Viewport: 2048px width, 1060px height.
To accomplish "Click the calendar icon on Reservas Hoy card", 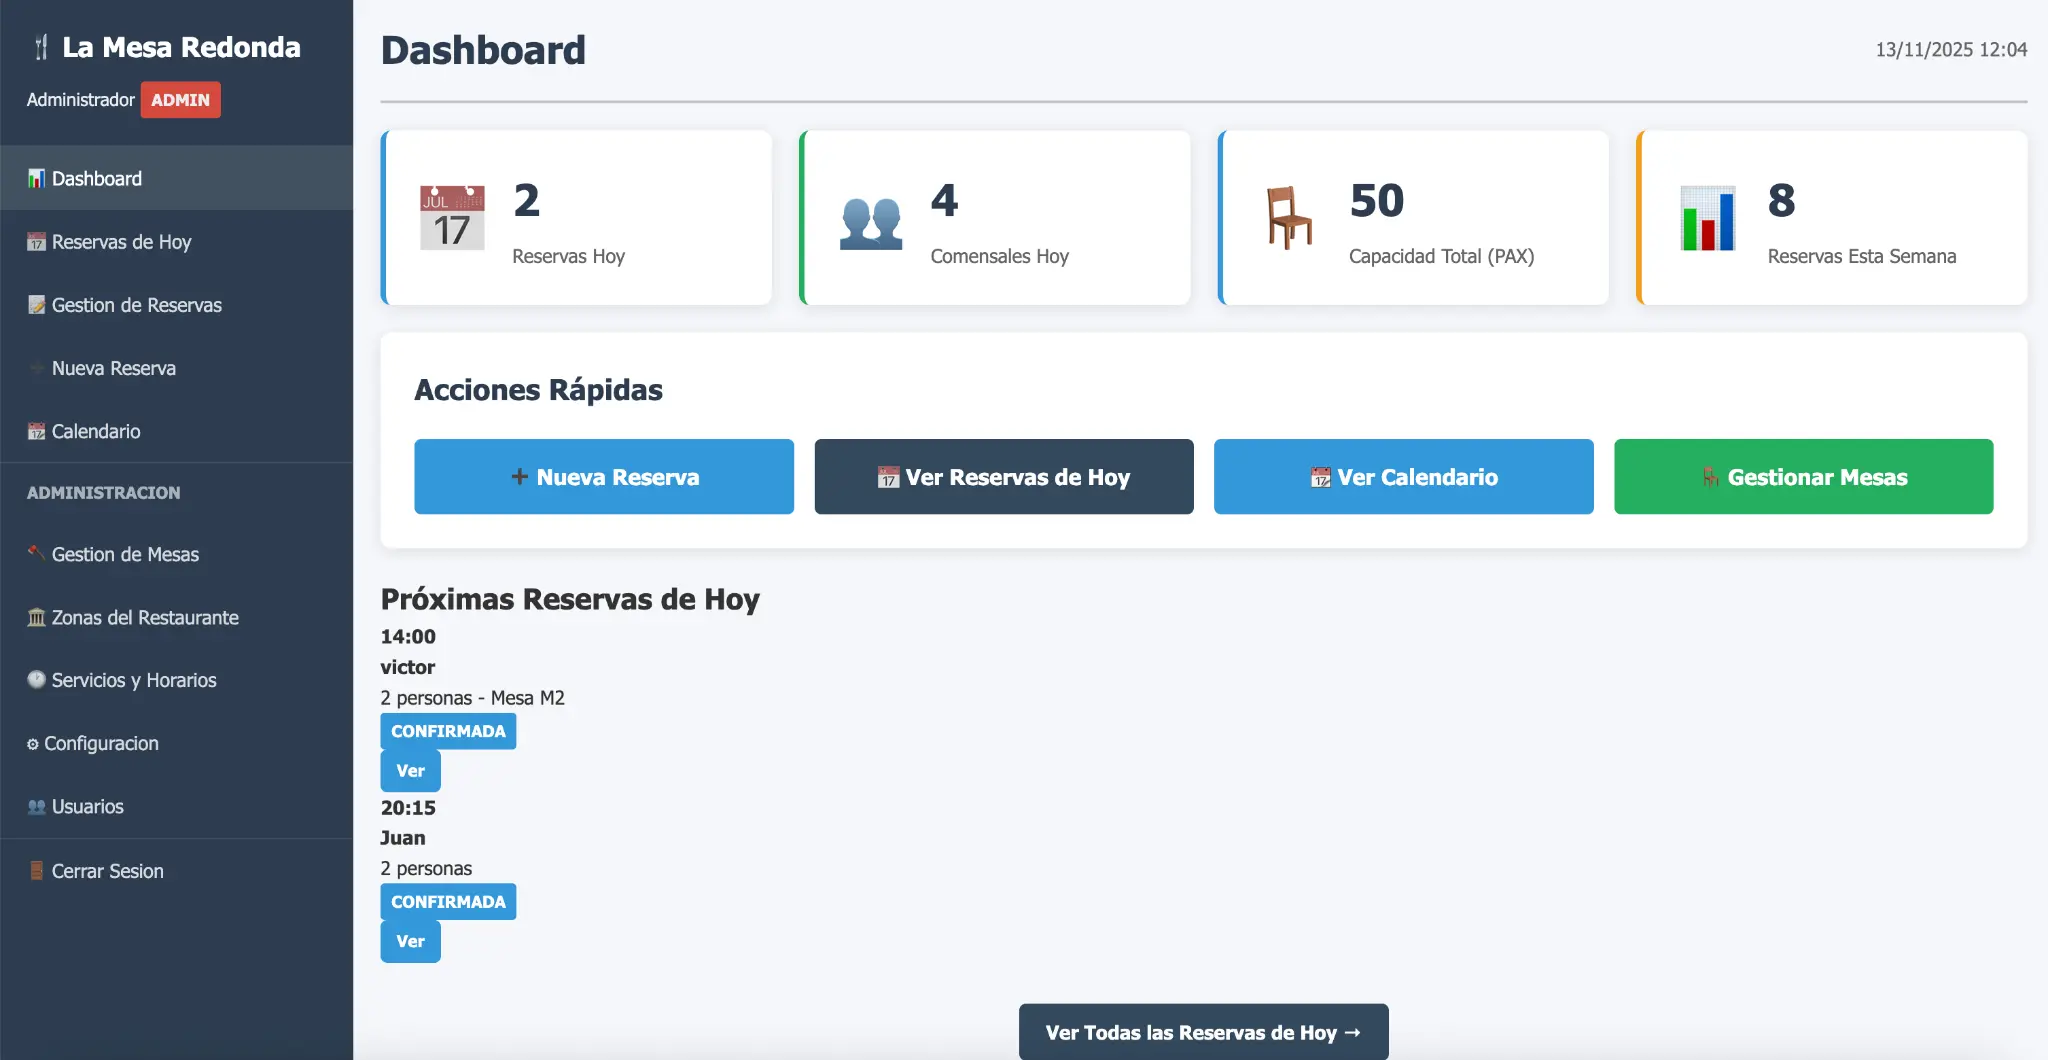I will (452, 218).
